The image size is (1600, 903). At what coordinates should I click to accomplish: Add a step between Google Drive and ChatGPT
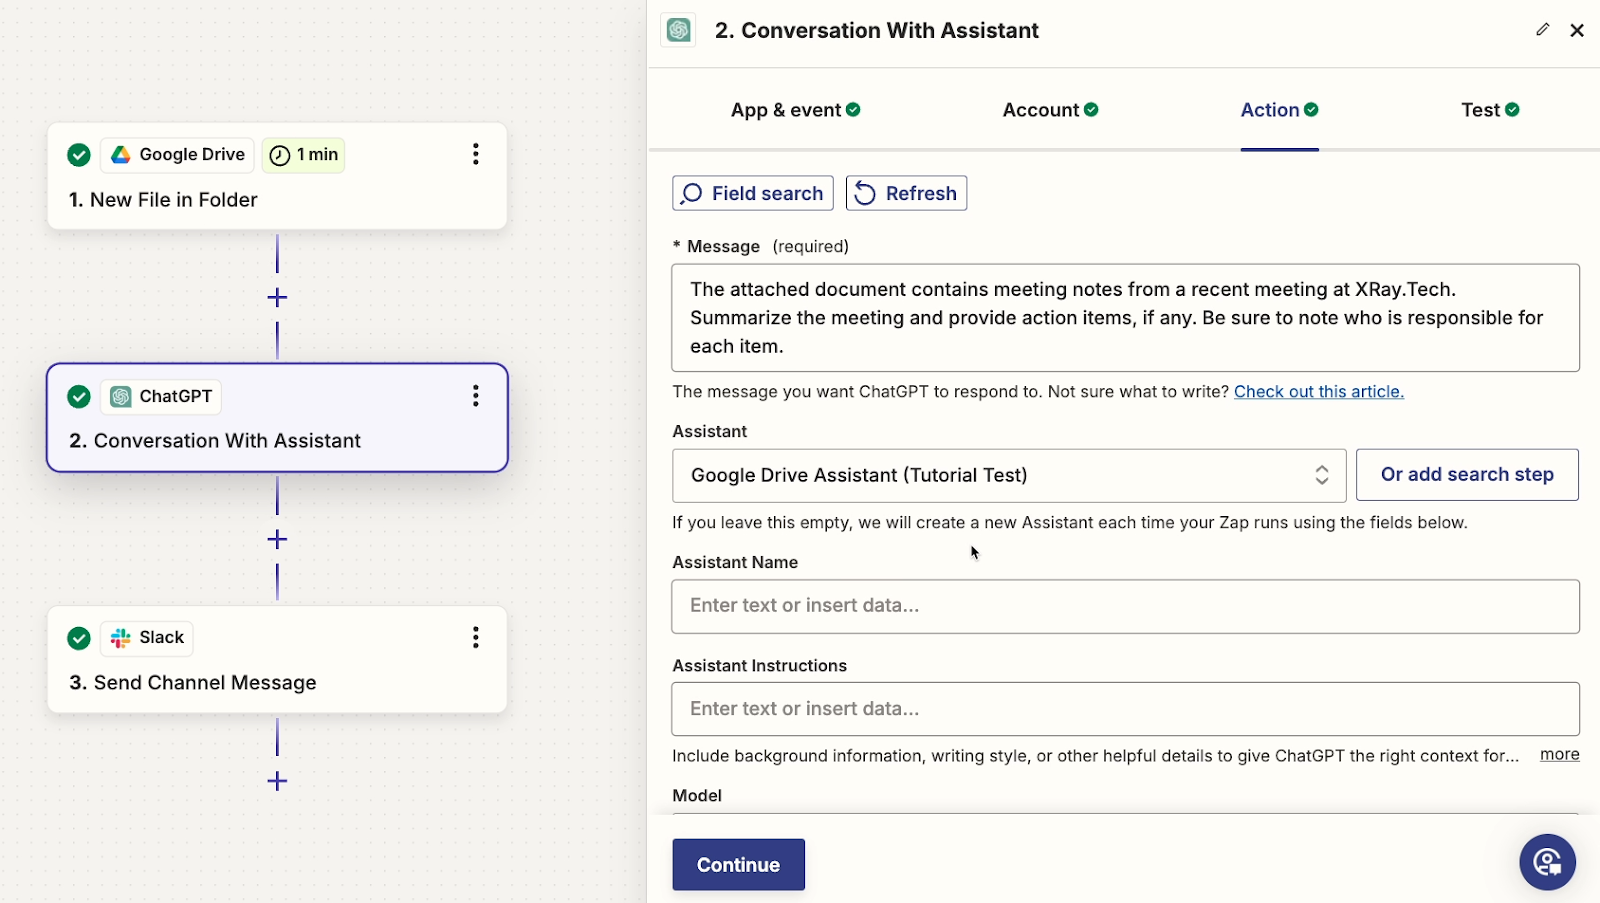click(x=277, y=297)
